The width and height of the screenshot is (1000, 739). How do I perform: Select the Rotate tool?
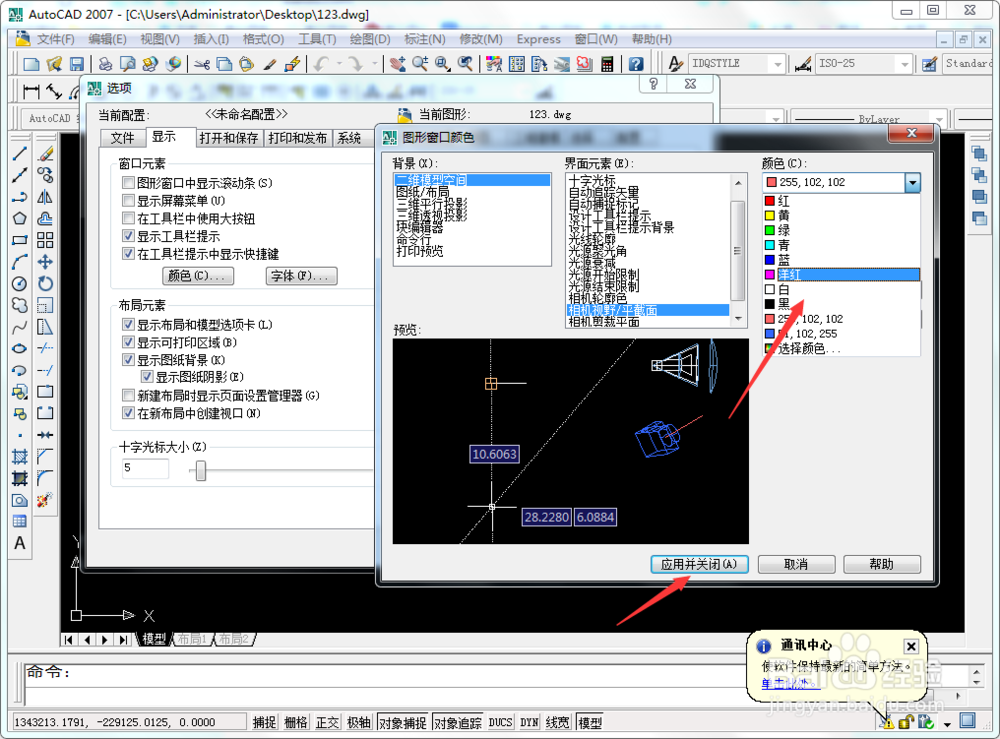pos(44,282)
